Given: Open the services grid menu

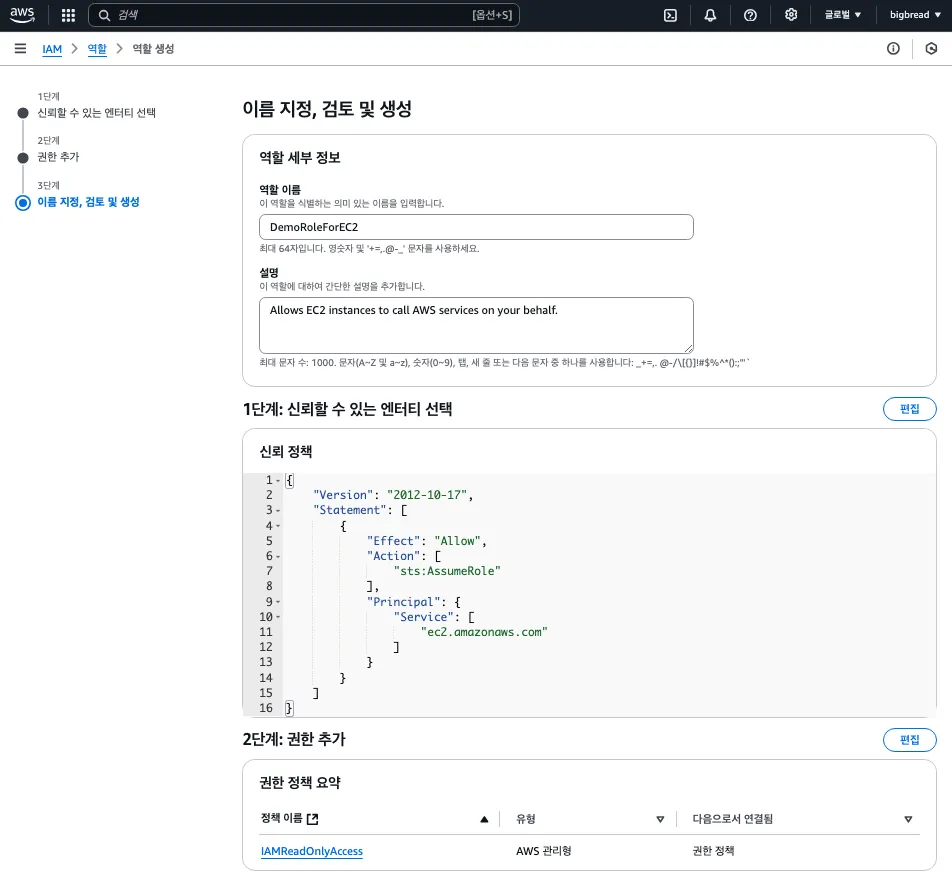Looking at the screenshot, I should pyautogui.click(x=69, y=15).
